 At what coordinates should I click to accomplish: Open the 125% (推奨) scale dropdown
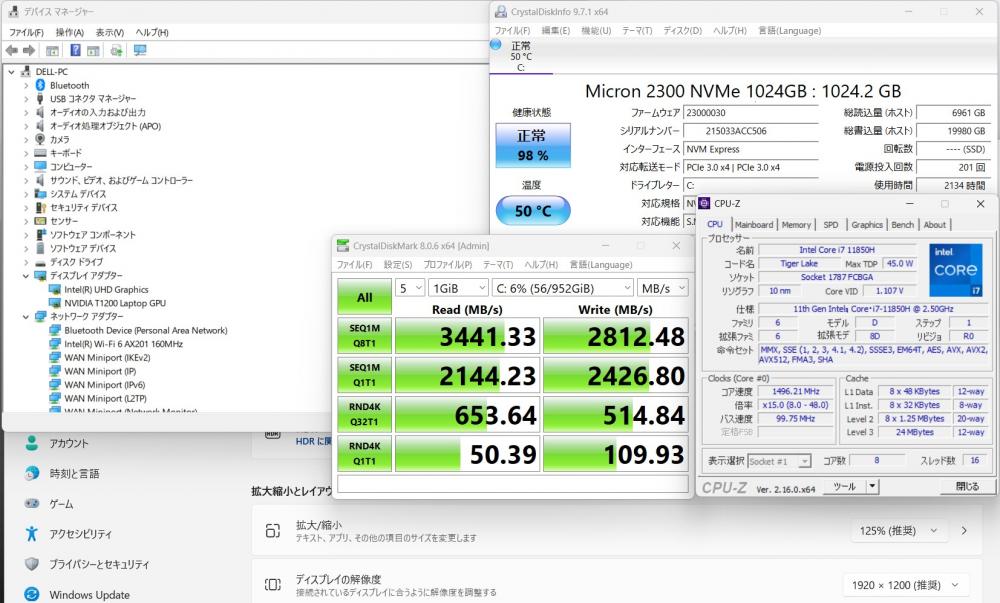[898, 530]
